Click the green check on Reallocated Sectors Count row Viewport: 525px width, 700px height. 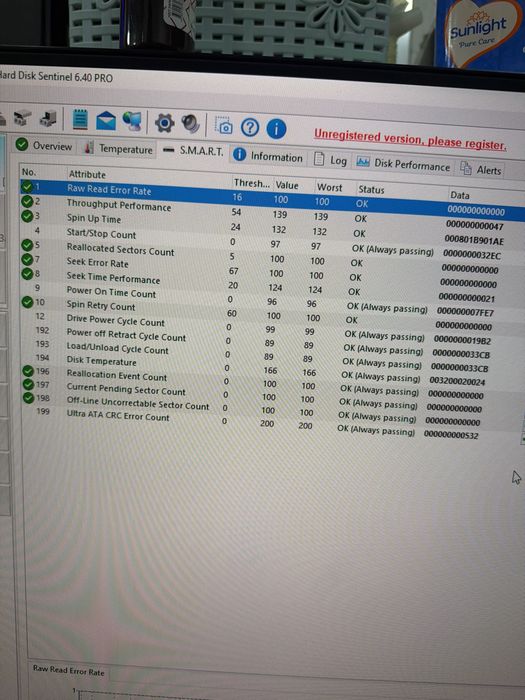tap(27, 245)
